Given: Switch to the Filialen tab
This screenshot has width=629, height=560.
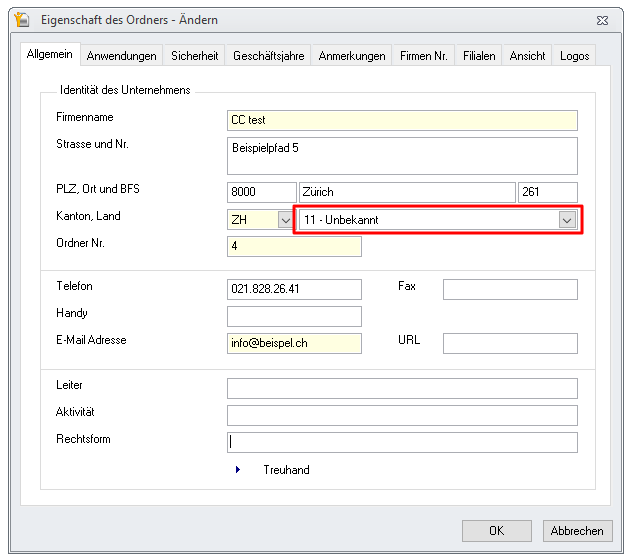Looking at the screenshot, I should pos(479,57).
